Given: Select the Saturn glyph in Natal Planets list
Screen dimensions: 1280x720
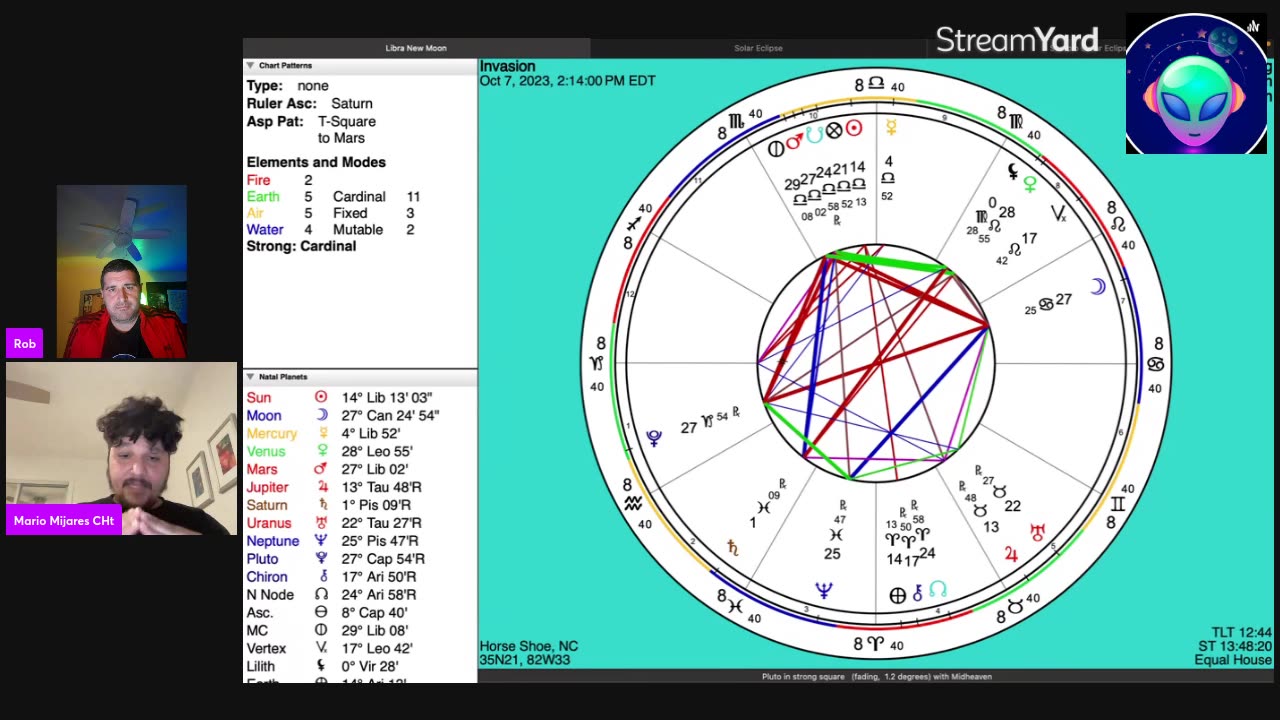Looking at the screenshot, I should click(x=321, y=505).
